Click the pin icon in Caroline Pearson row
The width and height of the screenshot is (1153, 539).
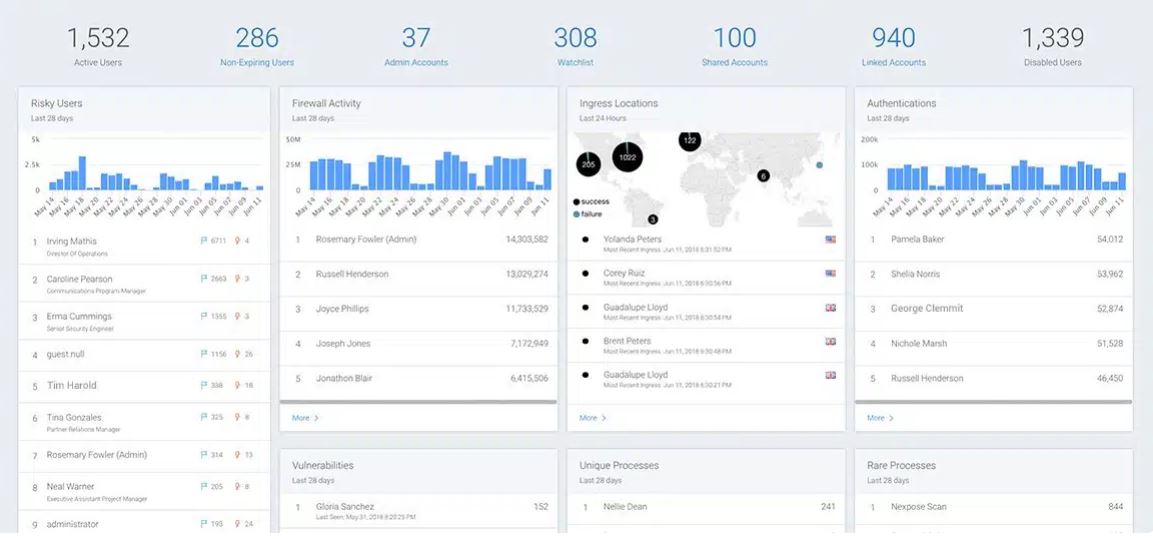tap(238, 279)
